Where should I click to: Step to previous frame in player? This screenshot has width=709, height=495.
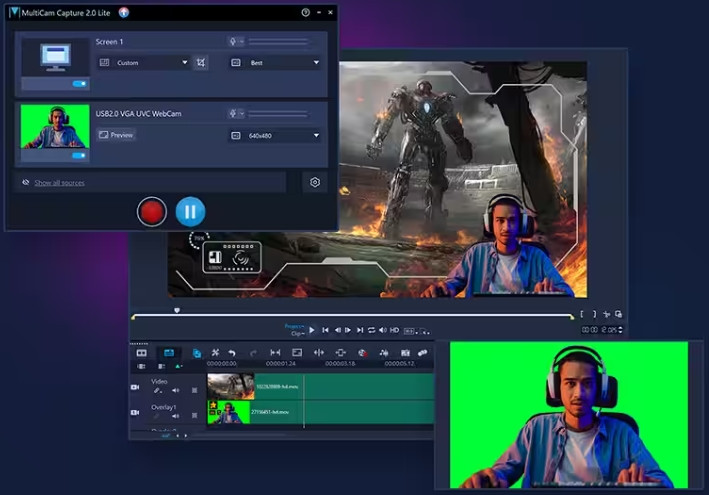click(337, 330)
